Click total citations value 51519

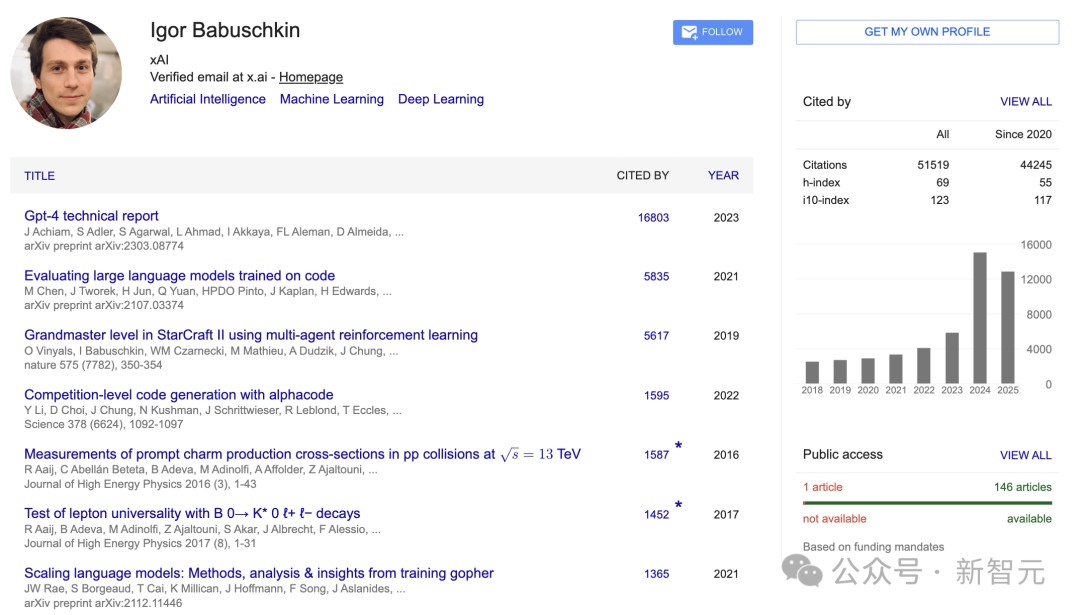(933, 165)
